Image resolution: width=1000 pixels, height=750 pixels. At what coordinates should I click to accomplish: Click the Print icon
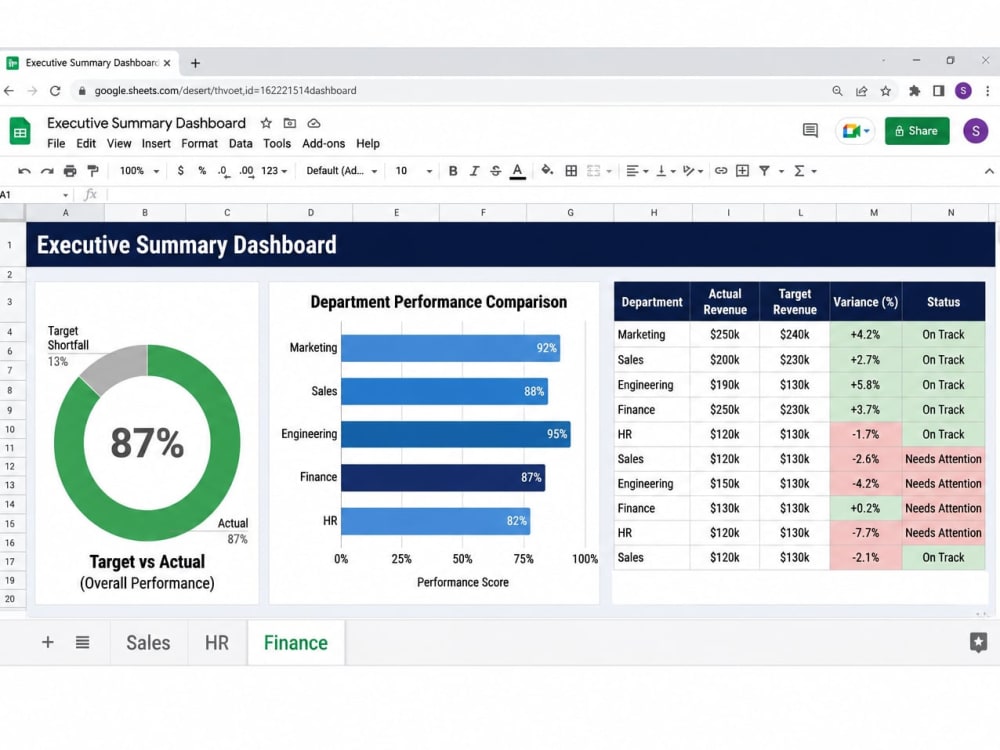[70, 171]
